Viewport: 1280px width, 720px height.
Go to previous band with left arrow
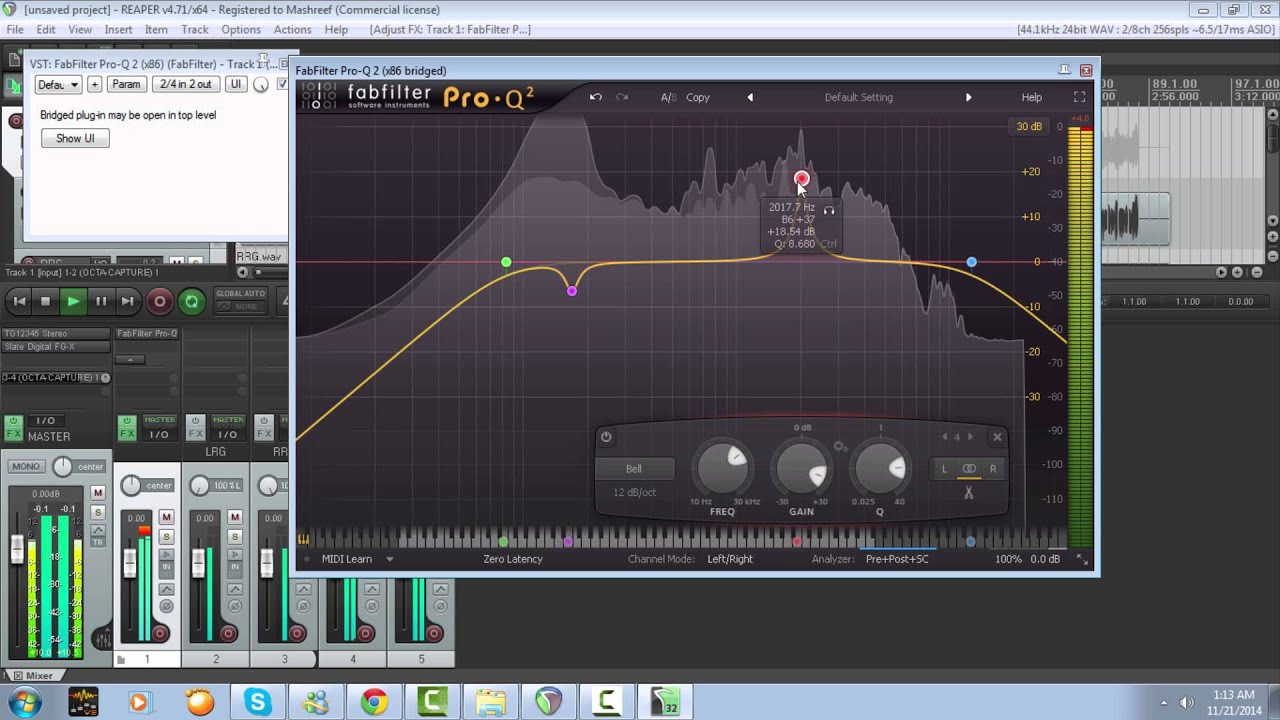pos(944,437)
